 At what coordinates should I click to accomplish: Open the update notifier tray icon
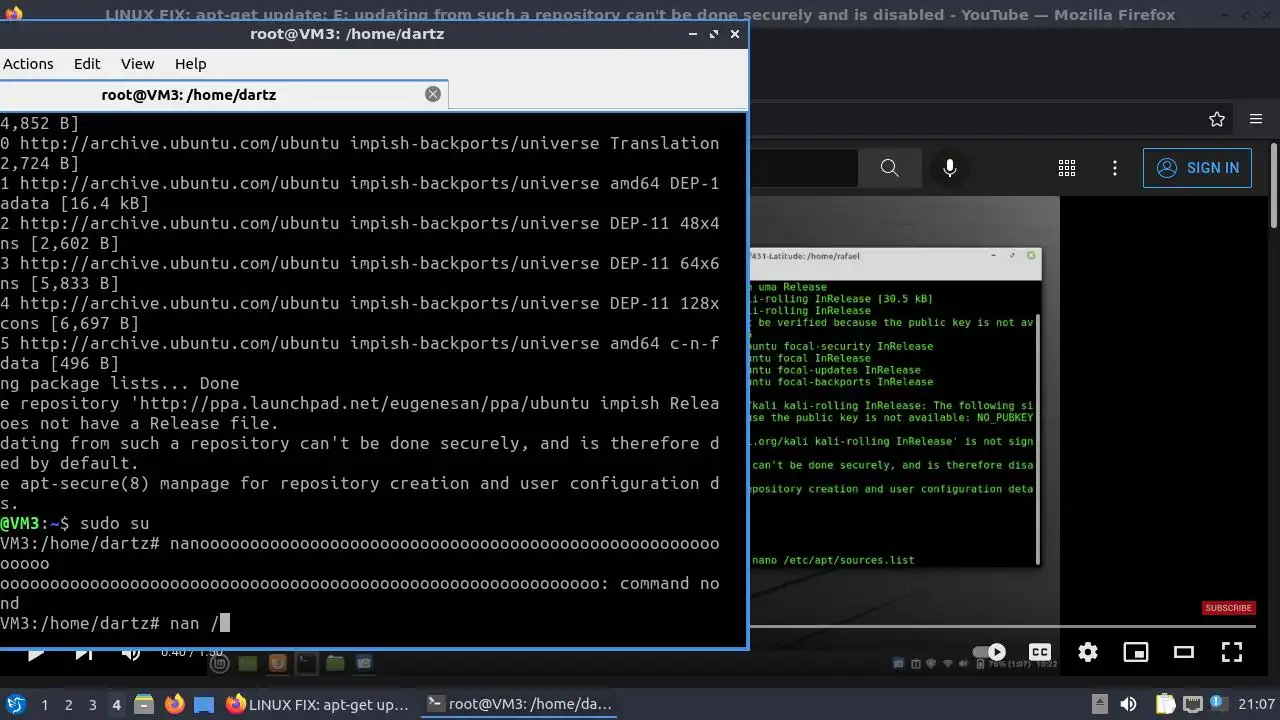1218,704
